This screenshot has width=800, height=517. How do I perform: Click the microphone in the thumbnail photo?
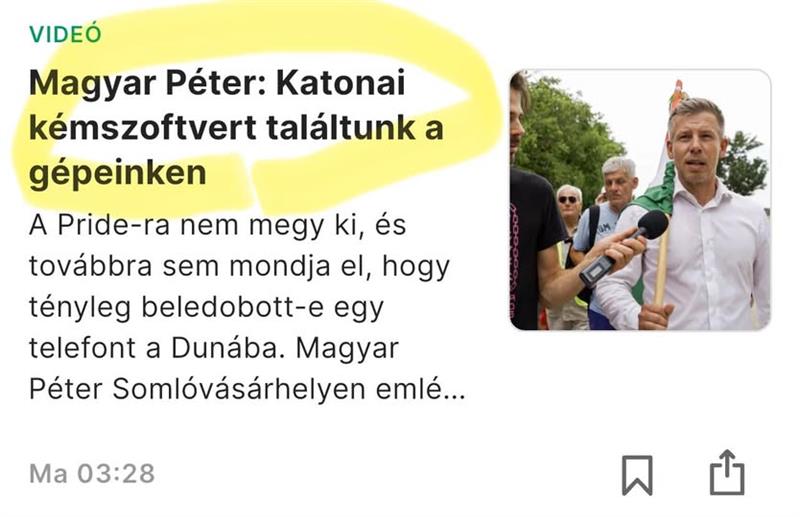(624, 248)
